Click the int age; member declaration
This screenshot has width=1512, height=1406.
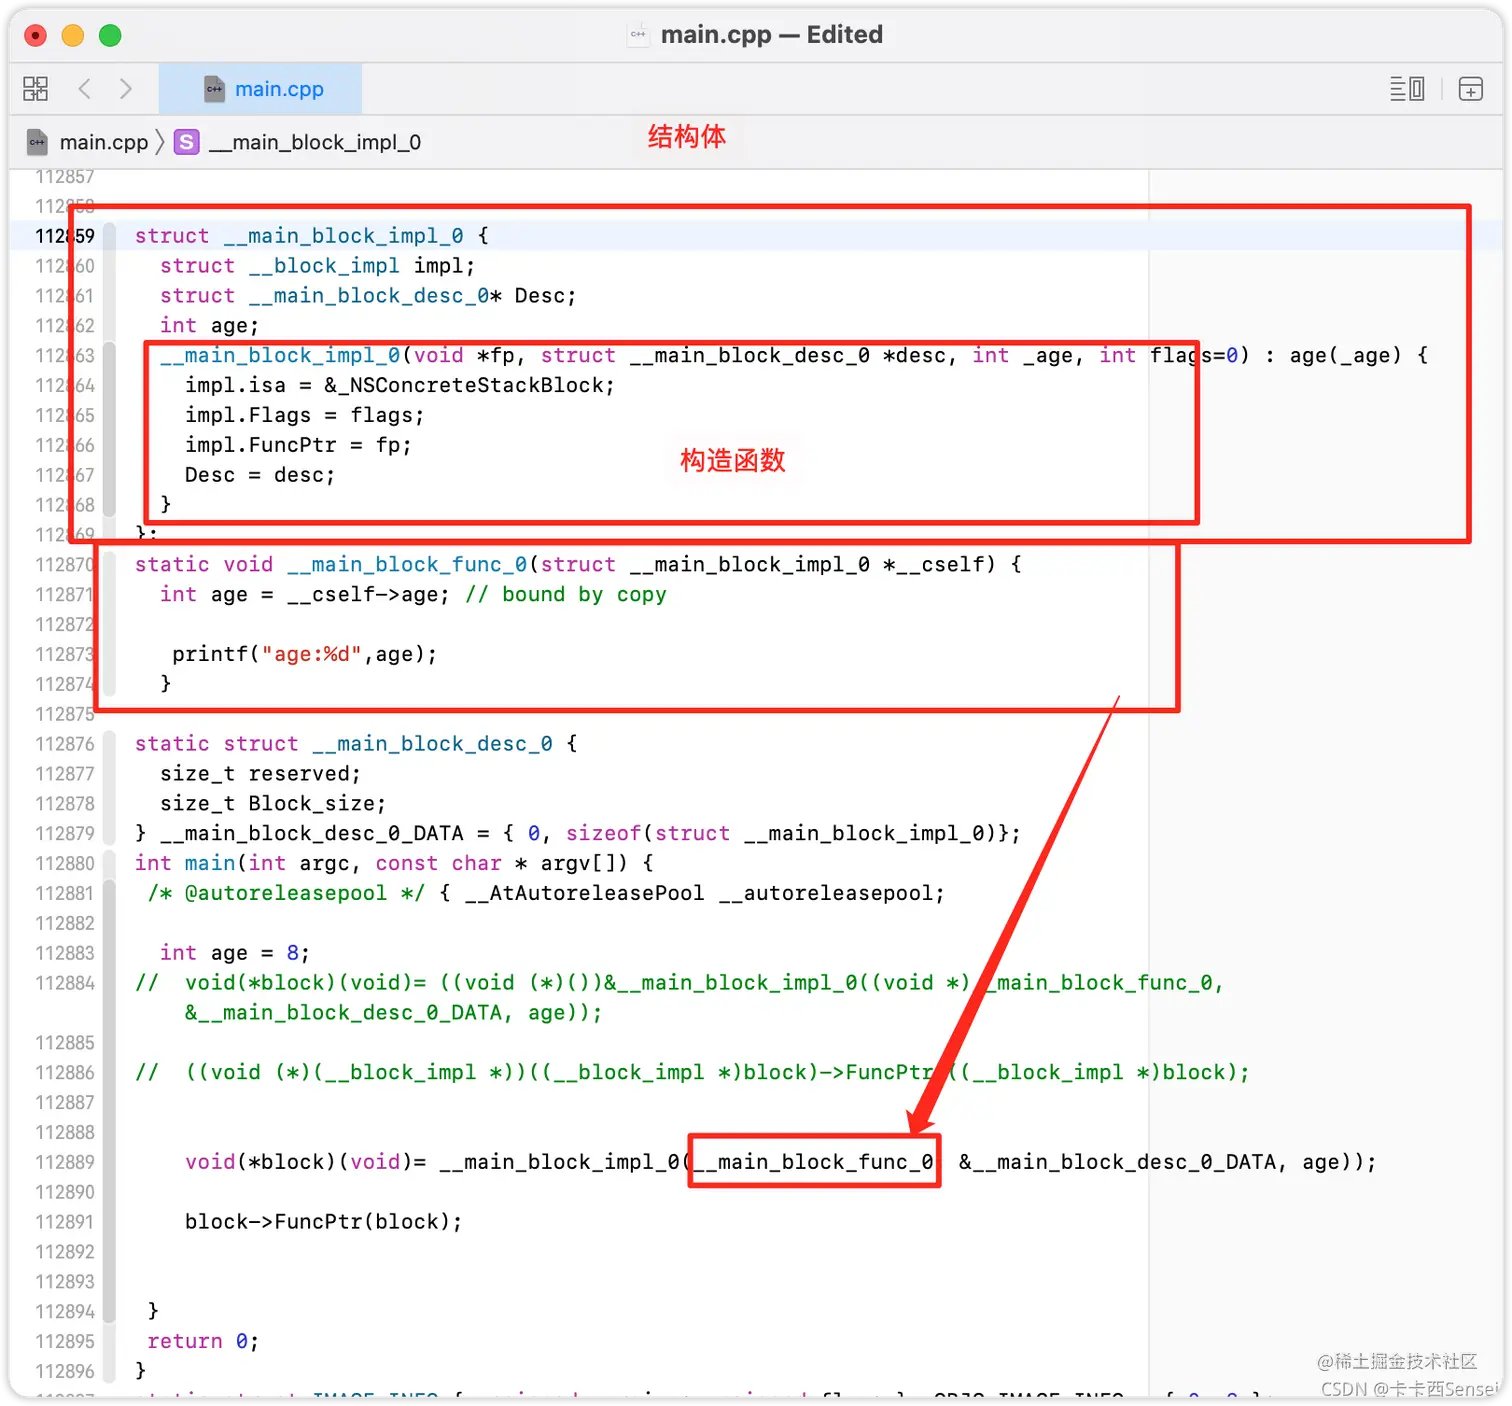(209, 326)
